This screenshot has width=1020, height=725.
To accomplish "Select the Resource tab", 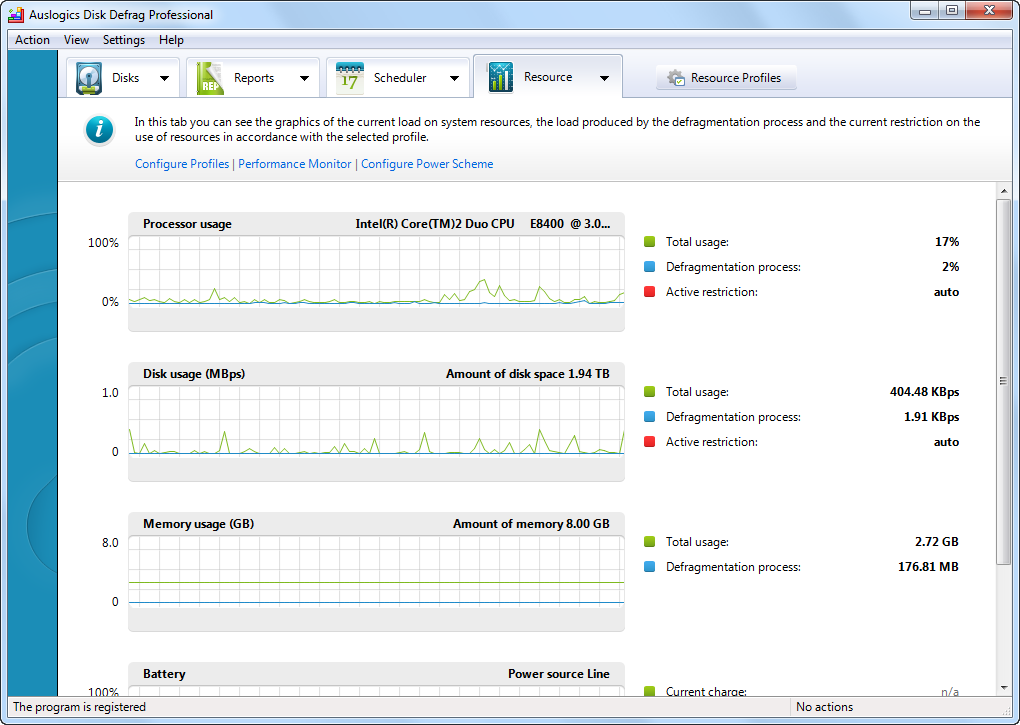I will click(x=548, y=76).
